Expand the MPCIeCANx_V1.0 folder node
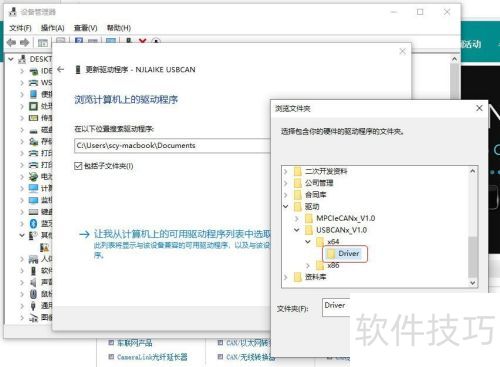This screenshot has width=500, height=367. (297, 218)
